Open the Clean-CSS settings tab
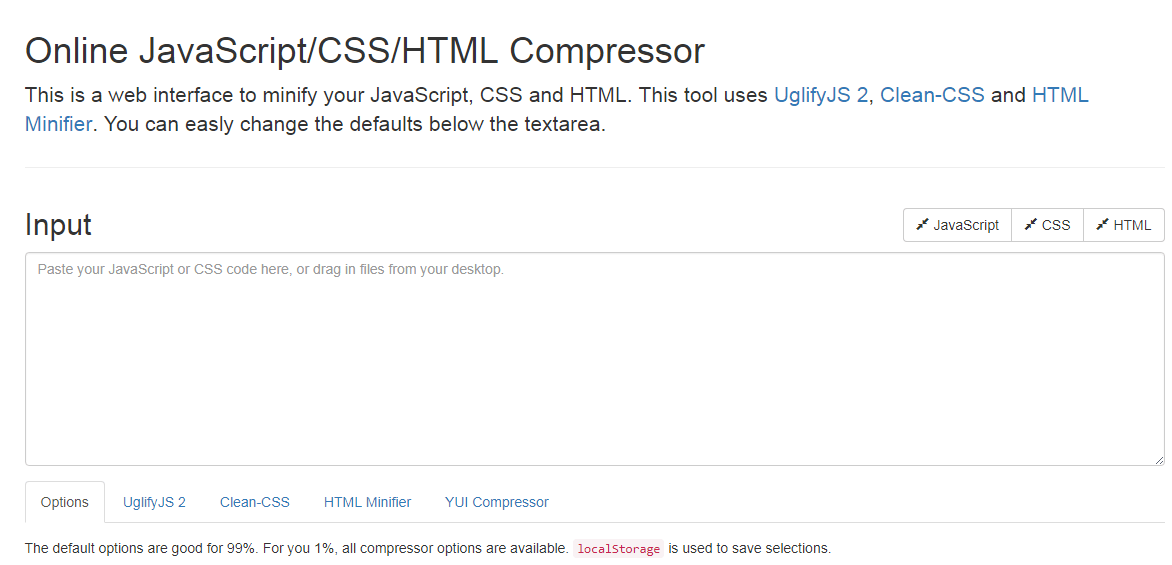This screenshot has width=1172, height=565. pyautogui.click(x=255, y=502)
